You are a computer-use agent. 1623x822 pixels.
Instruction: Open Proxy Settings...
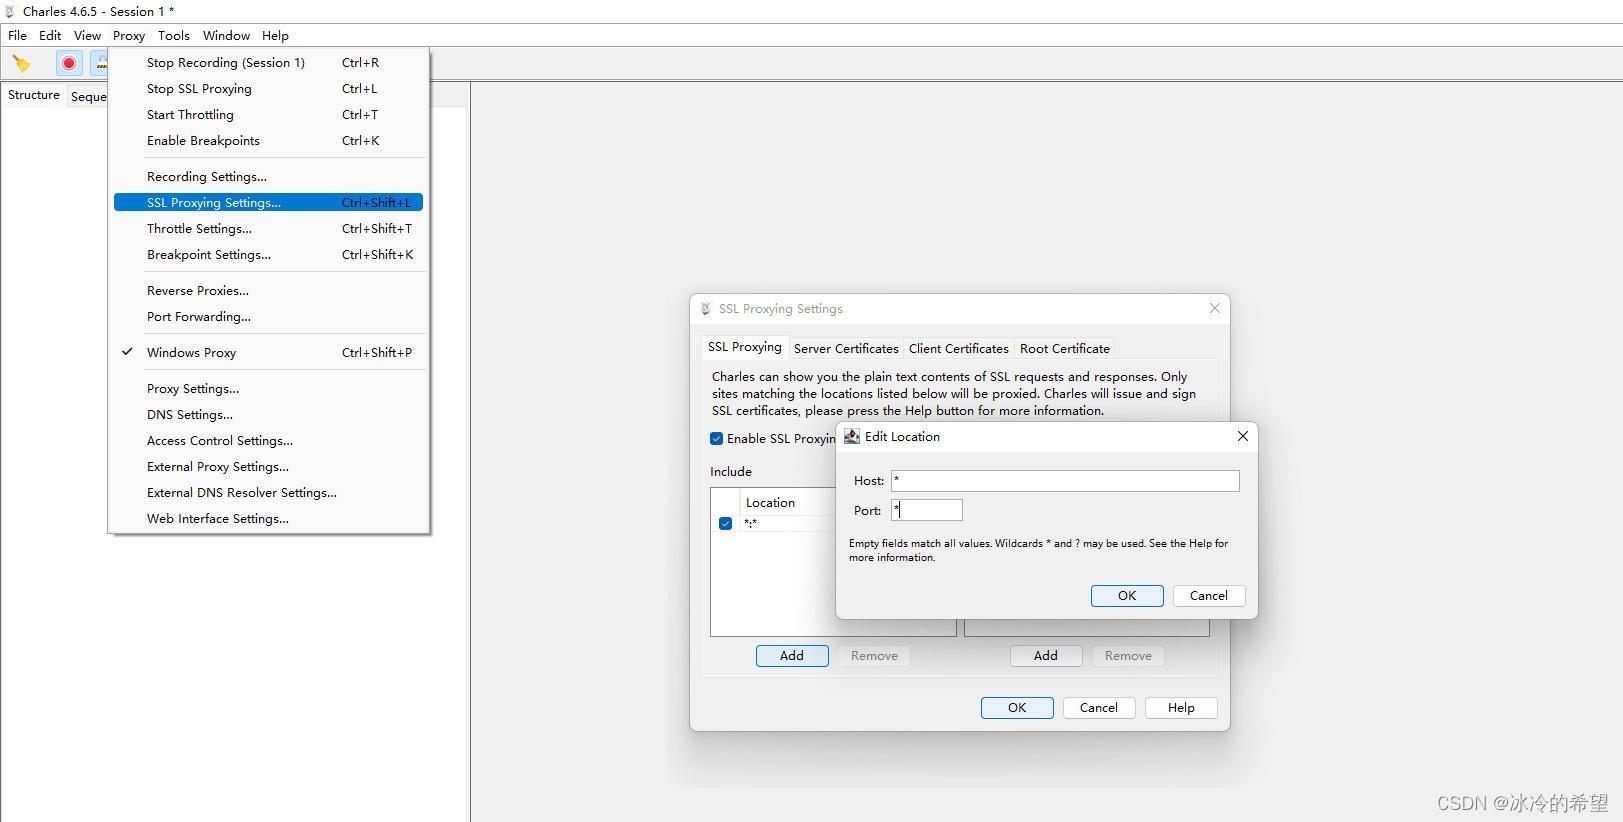point(269,388)
